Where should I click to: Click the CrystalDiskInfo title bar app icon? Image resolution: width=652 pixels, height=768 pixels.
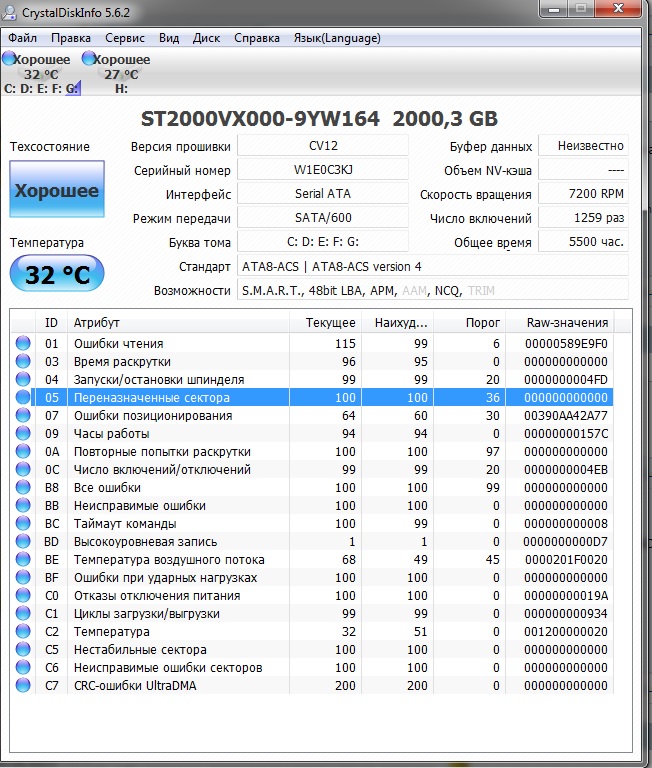click(9, 12)
